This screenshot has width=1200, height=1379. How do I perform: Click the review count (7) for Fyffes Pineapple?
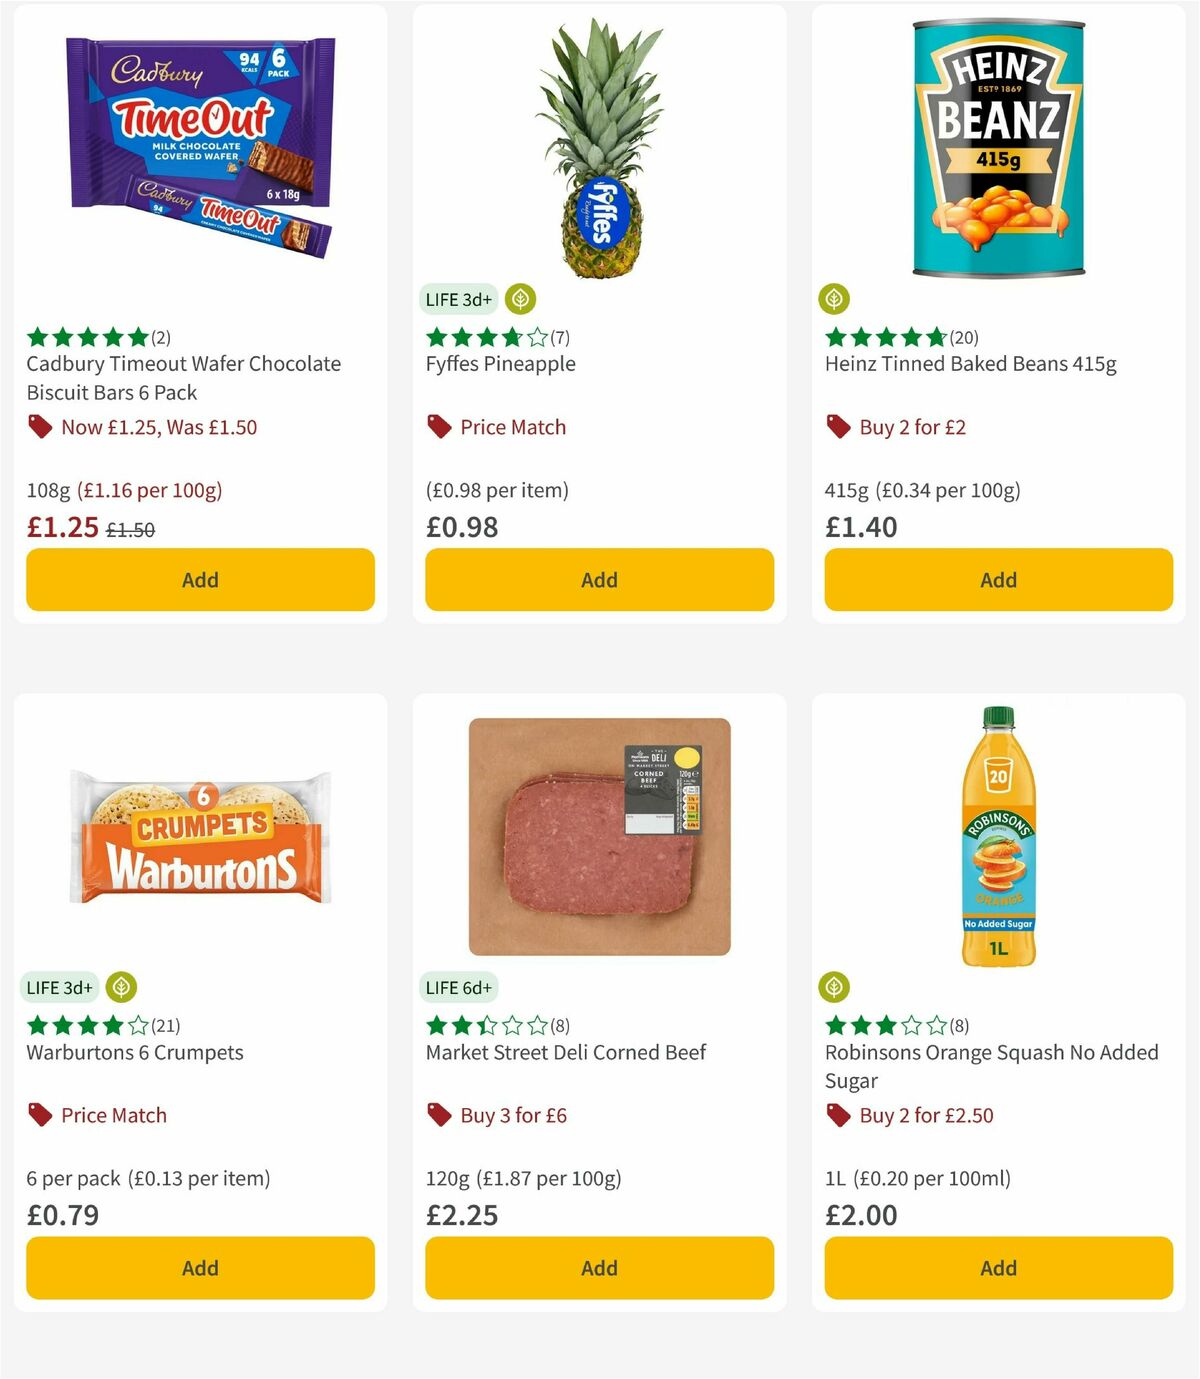559,337
